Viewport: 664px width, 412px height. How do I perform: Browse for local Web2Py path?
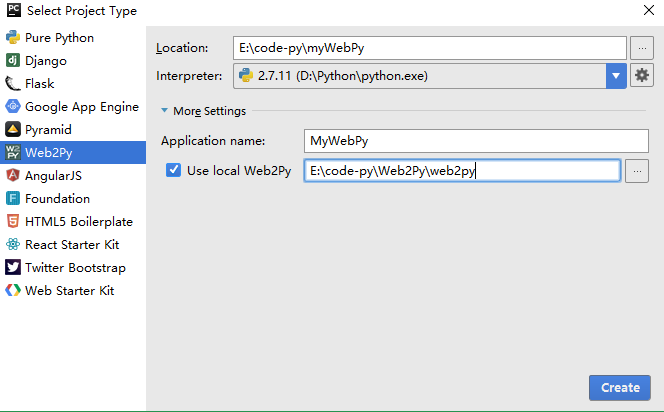click(637, 171)
